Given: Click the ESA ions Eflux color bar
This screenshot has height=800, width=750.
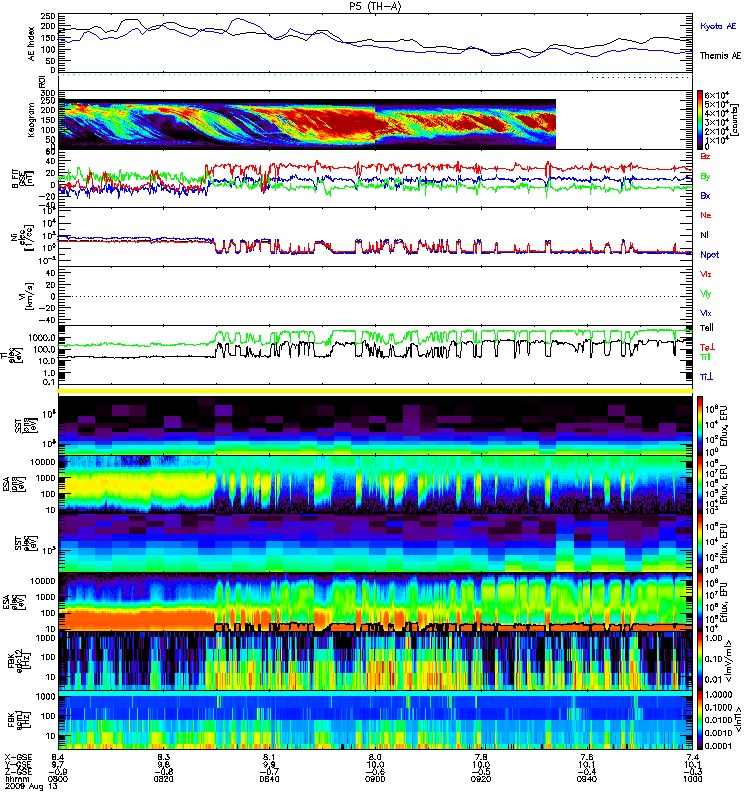Looking at the screenshot, I should click(x=700, y=484).
